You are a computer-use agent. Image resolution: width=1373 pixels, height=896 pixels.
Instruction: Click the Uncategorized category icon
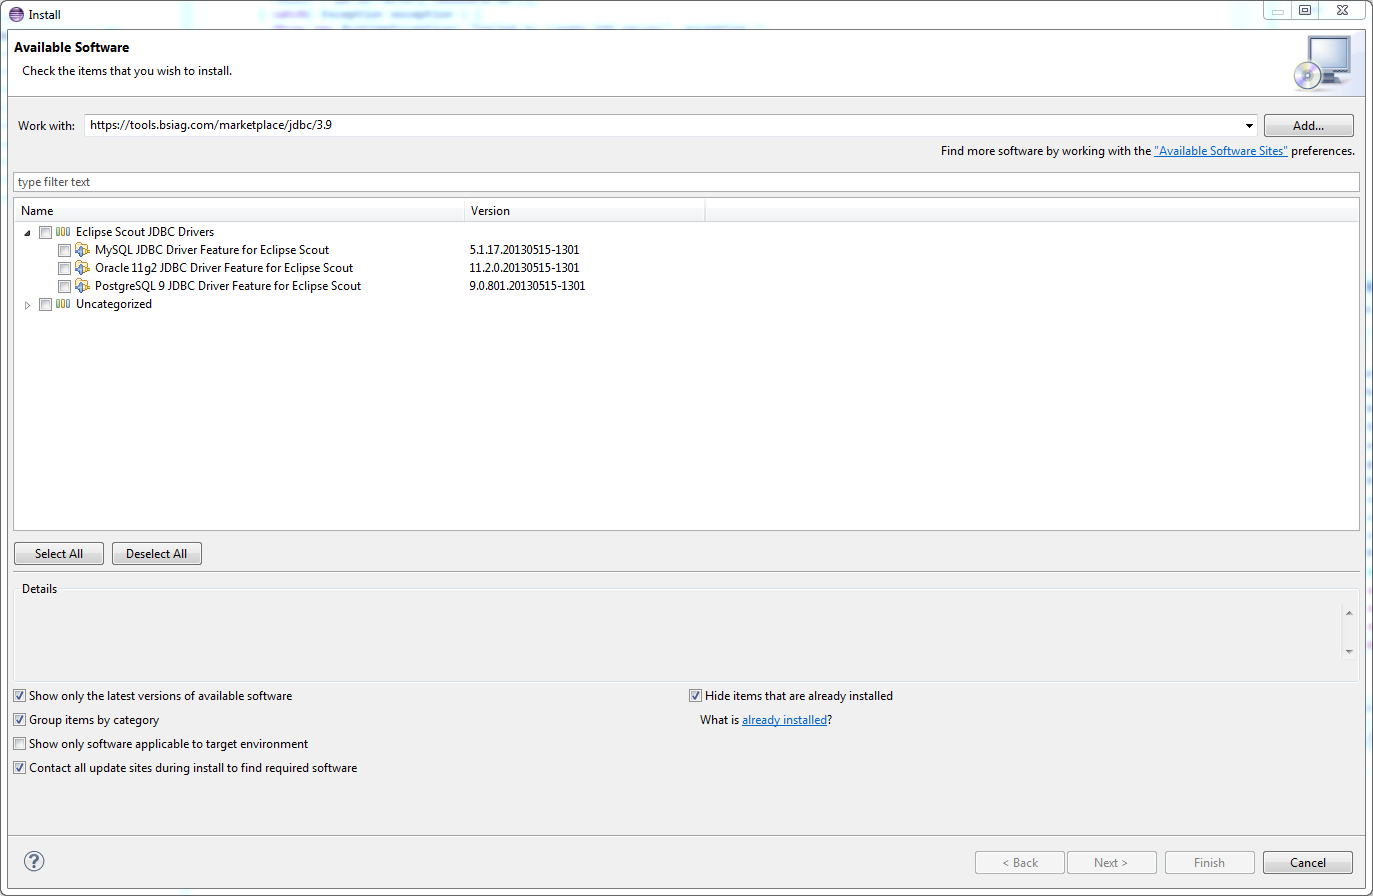63,304
